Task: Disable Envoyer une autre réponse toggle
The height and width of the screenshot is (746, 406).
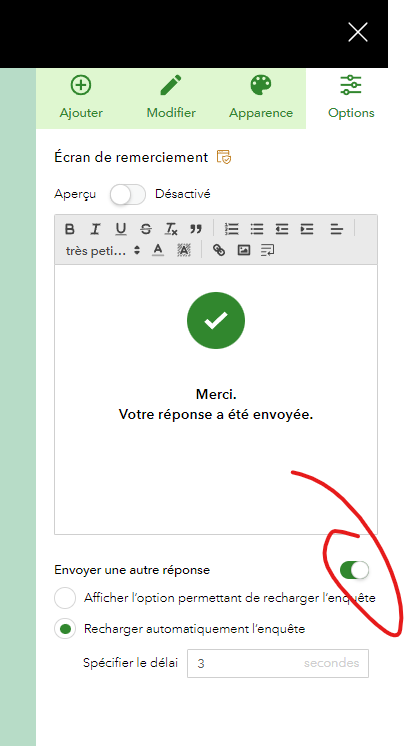Action: [355, 569]
